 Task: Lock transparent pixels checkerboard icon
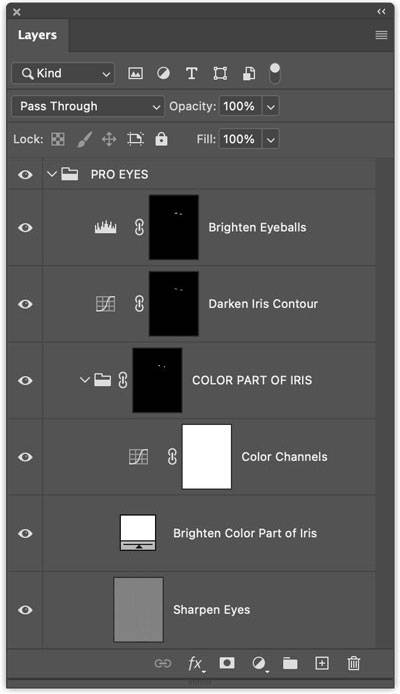[58, 139]
